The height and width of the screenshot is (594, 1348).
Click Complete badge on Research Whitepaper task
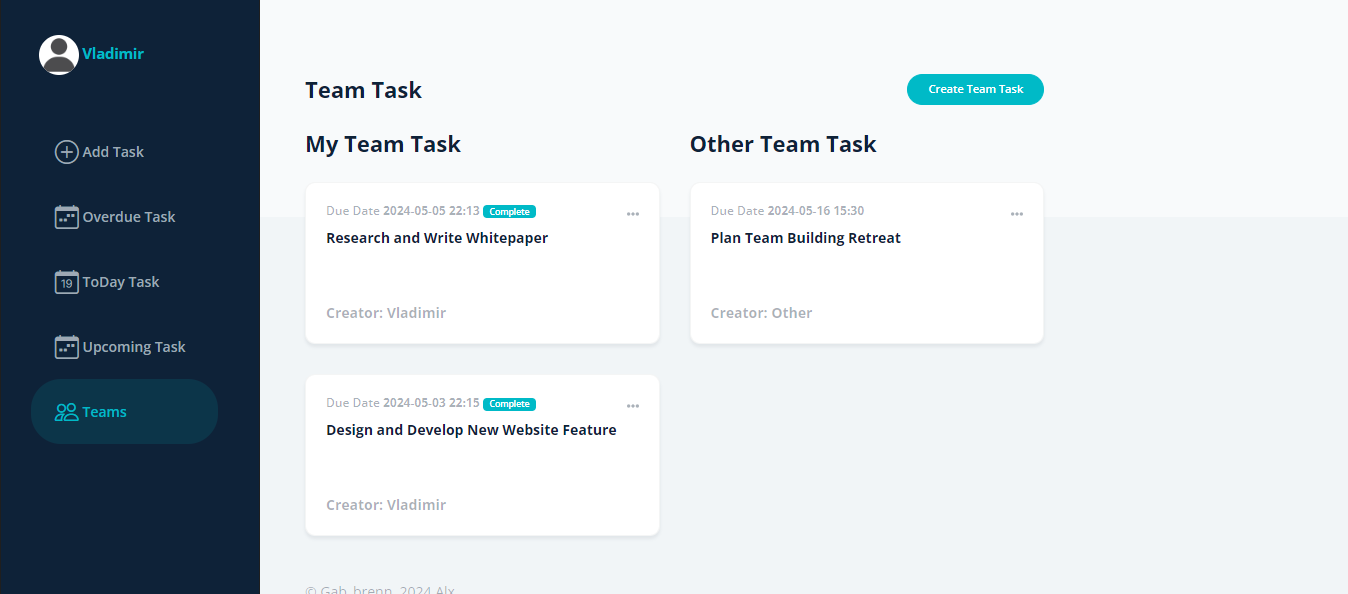509,212
